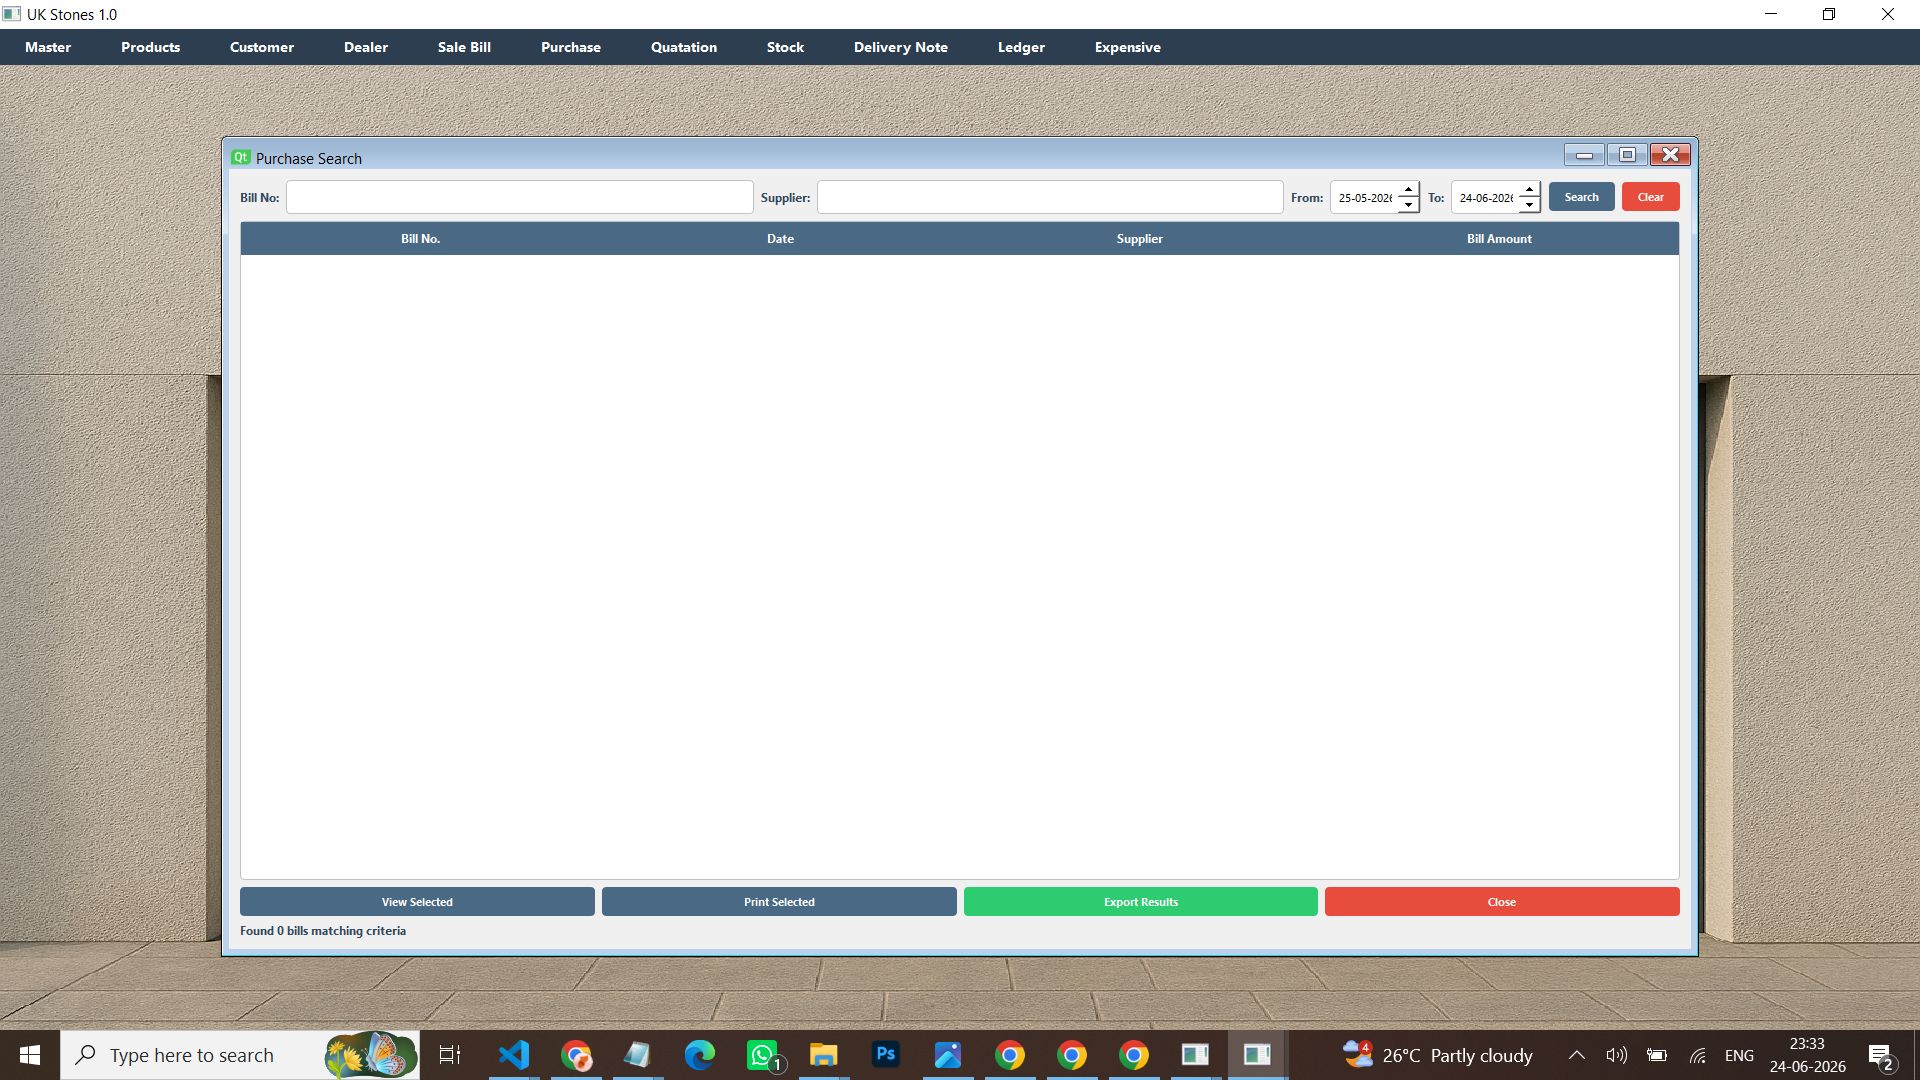Click the red Clear button
1920x1080 pixels.
click(1651, 197)
